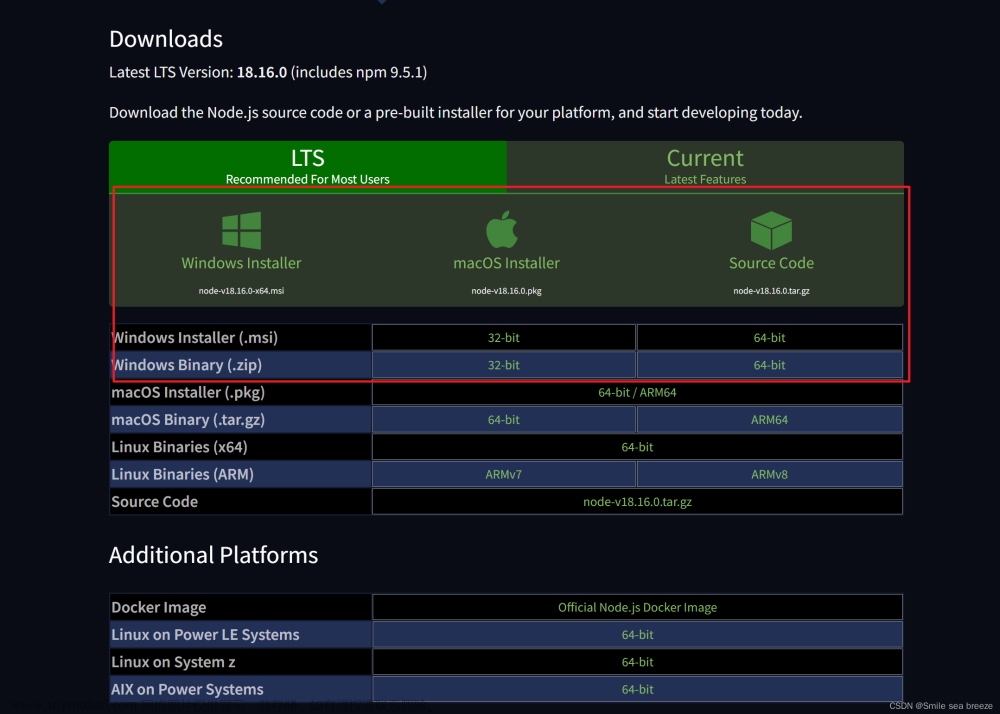
Task: Download ARM64 macOS Binary (.tar.gz)
Action: click(x=770, y=420)
